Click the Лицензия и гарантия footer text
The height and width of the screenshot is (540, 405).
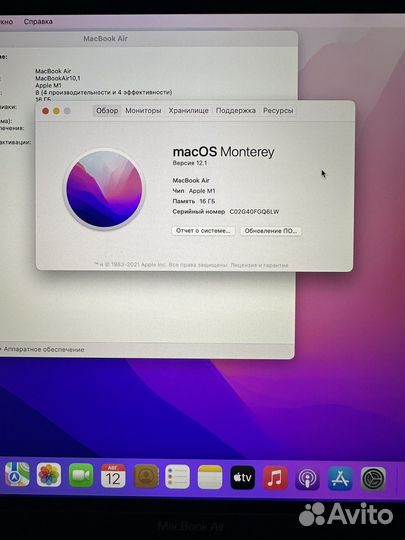pyautogui.click(x=259, y=265)
